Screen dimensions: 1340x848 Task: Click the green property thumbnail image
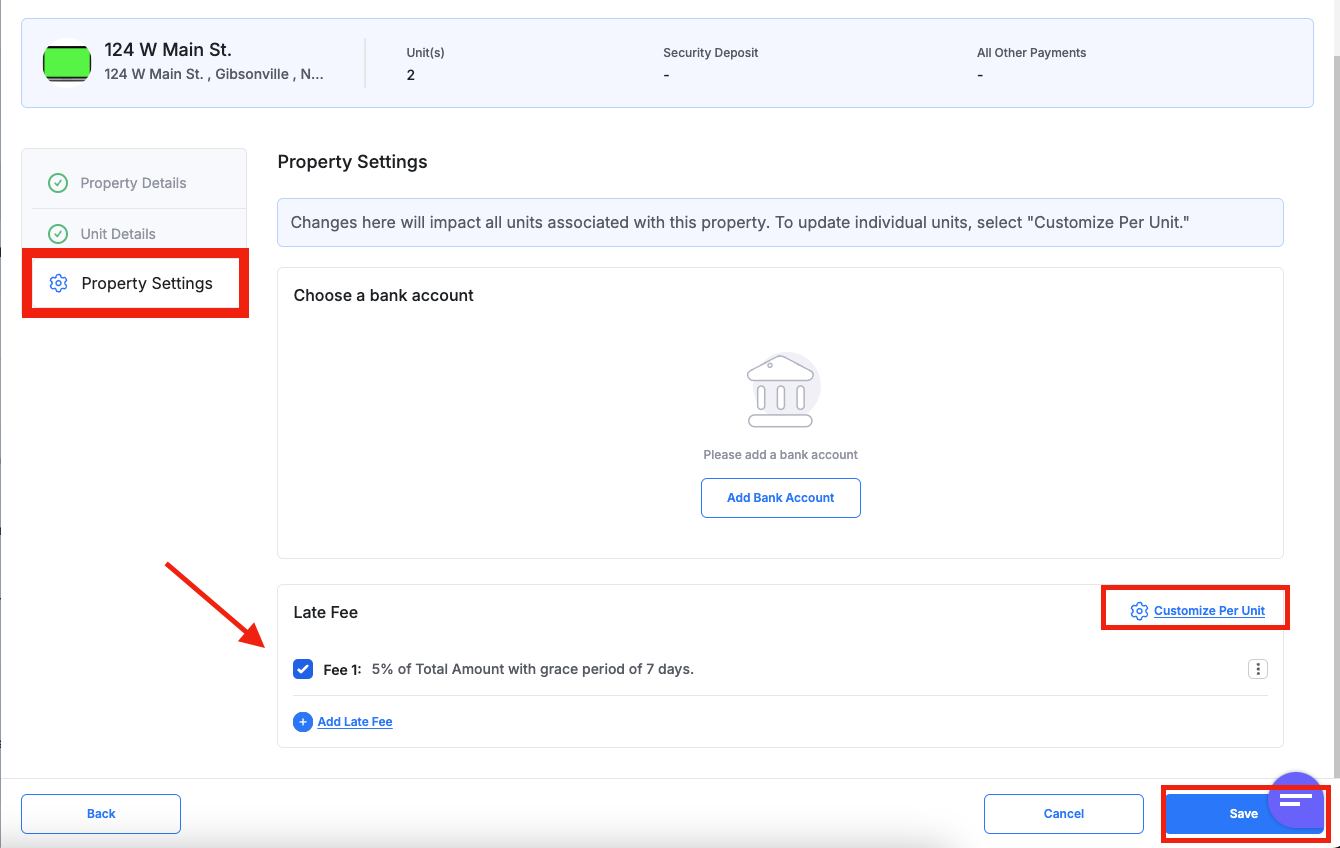pyautogui.click(x=67, y=63)
